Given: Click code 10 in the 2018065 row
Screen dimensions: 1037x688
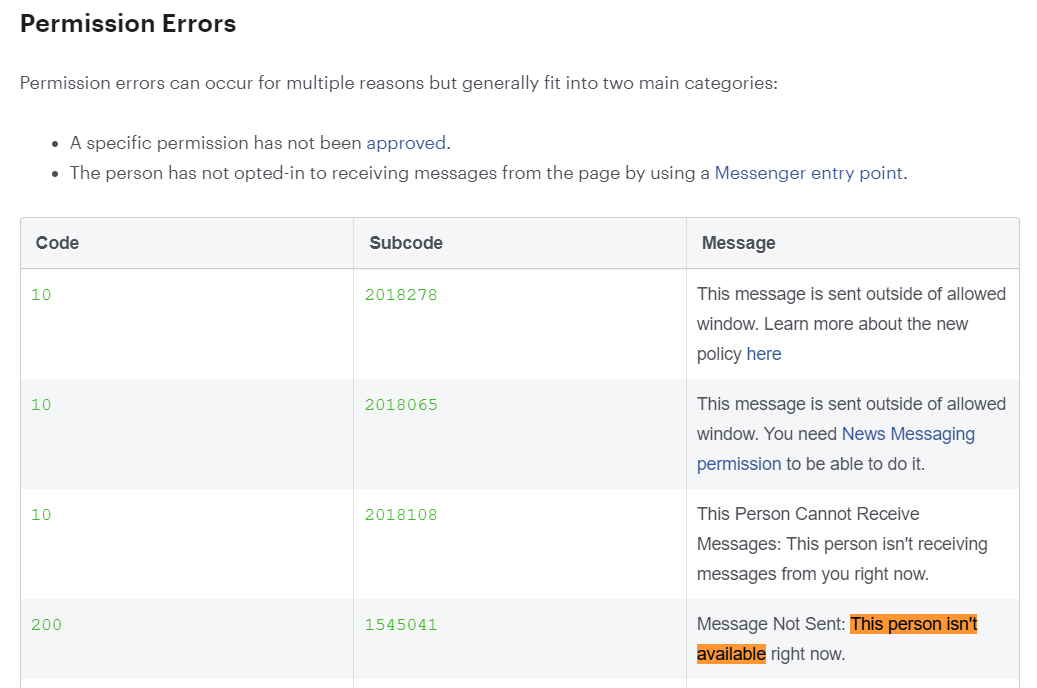Looking at the screenshot, I should coord(41,405).
